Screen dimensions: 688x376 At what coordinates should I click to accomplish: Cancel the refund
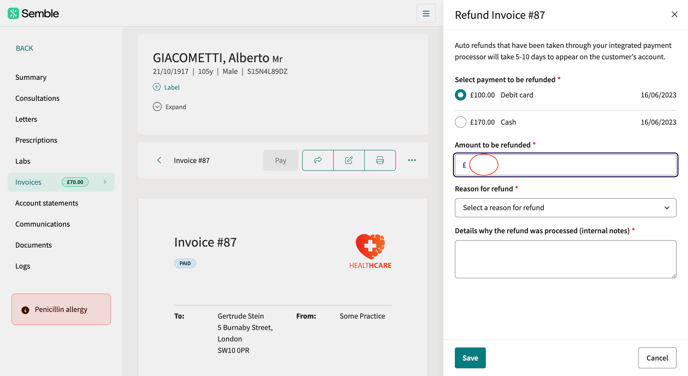coord(657,358)
